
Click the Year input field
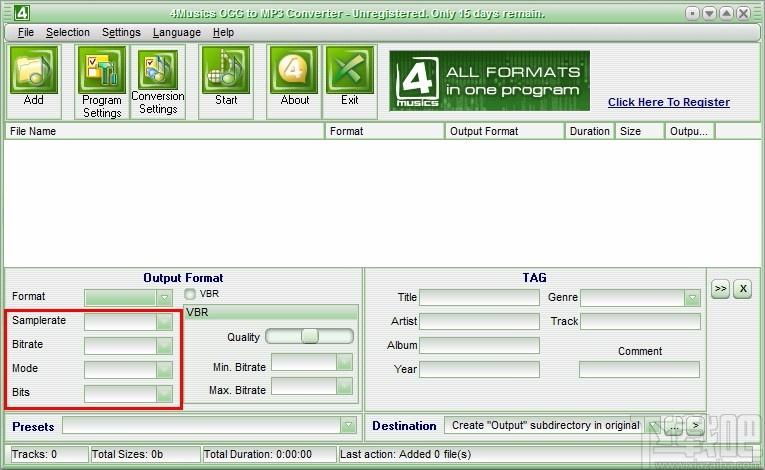point(479,369)
